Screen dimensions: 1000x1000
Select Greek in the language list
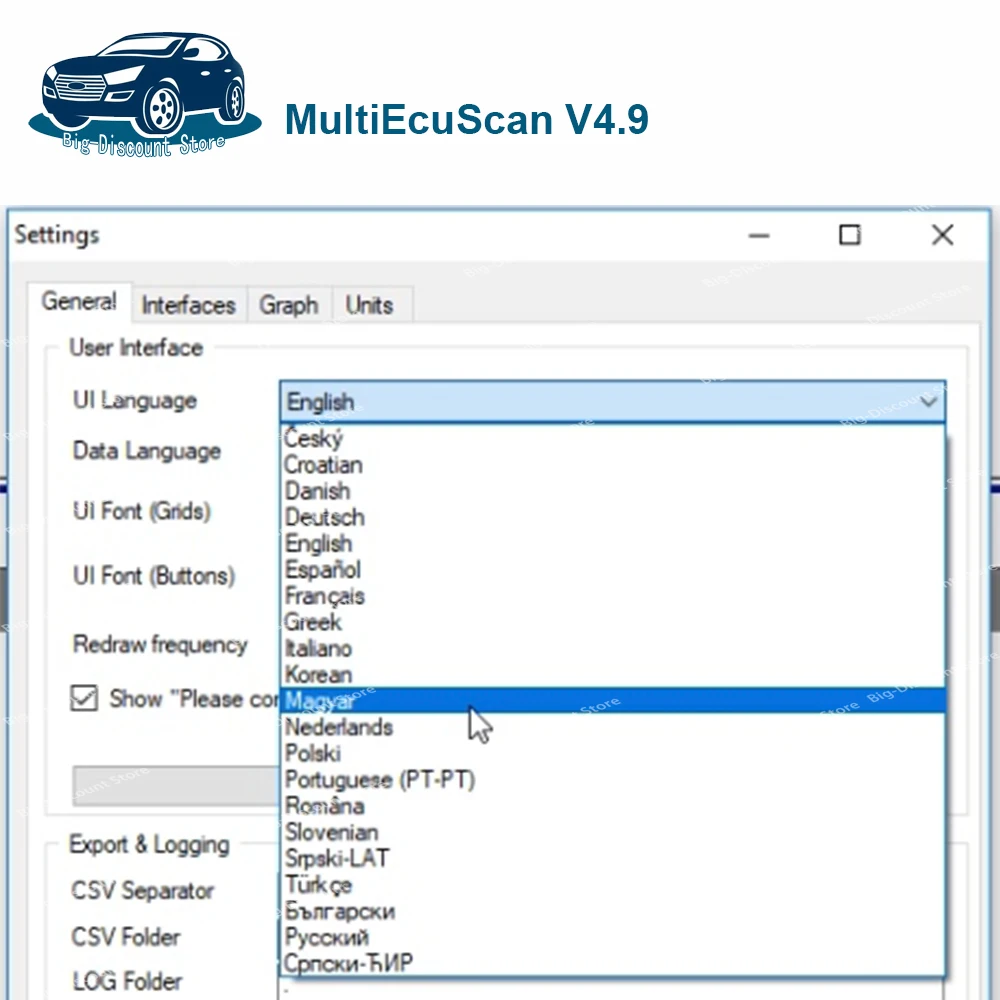pos(612,622)
